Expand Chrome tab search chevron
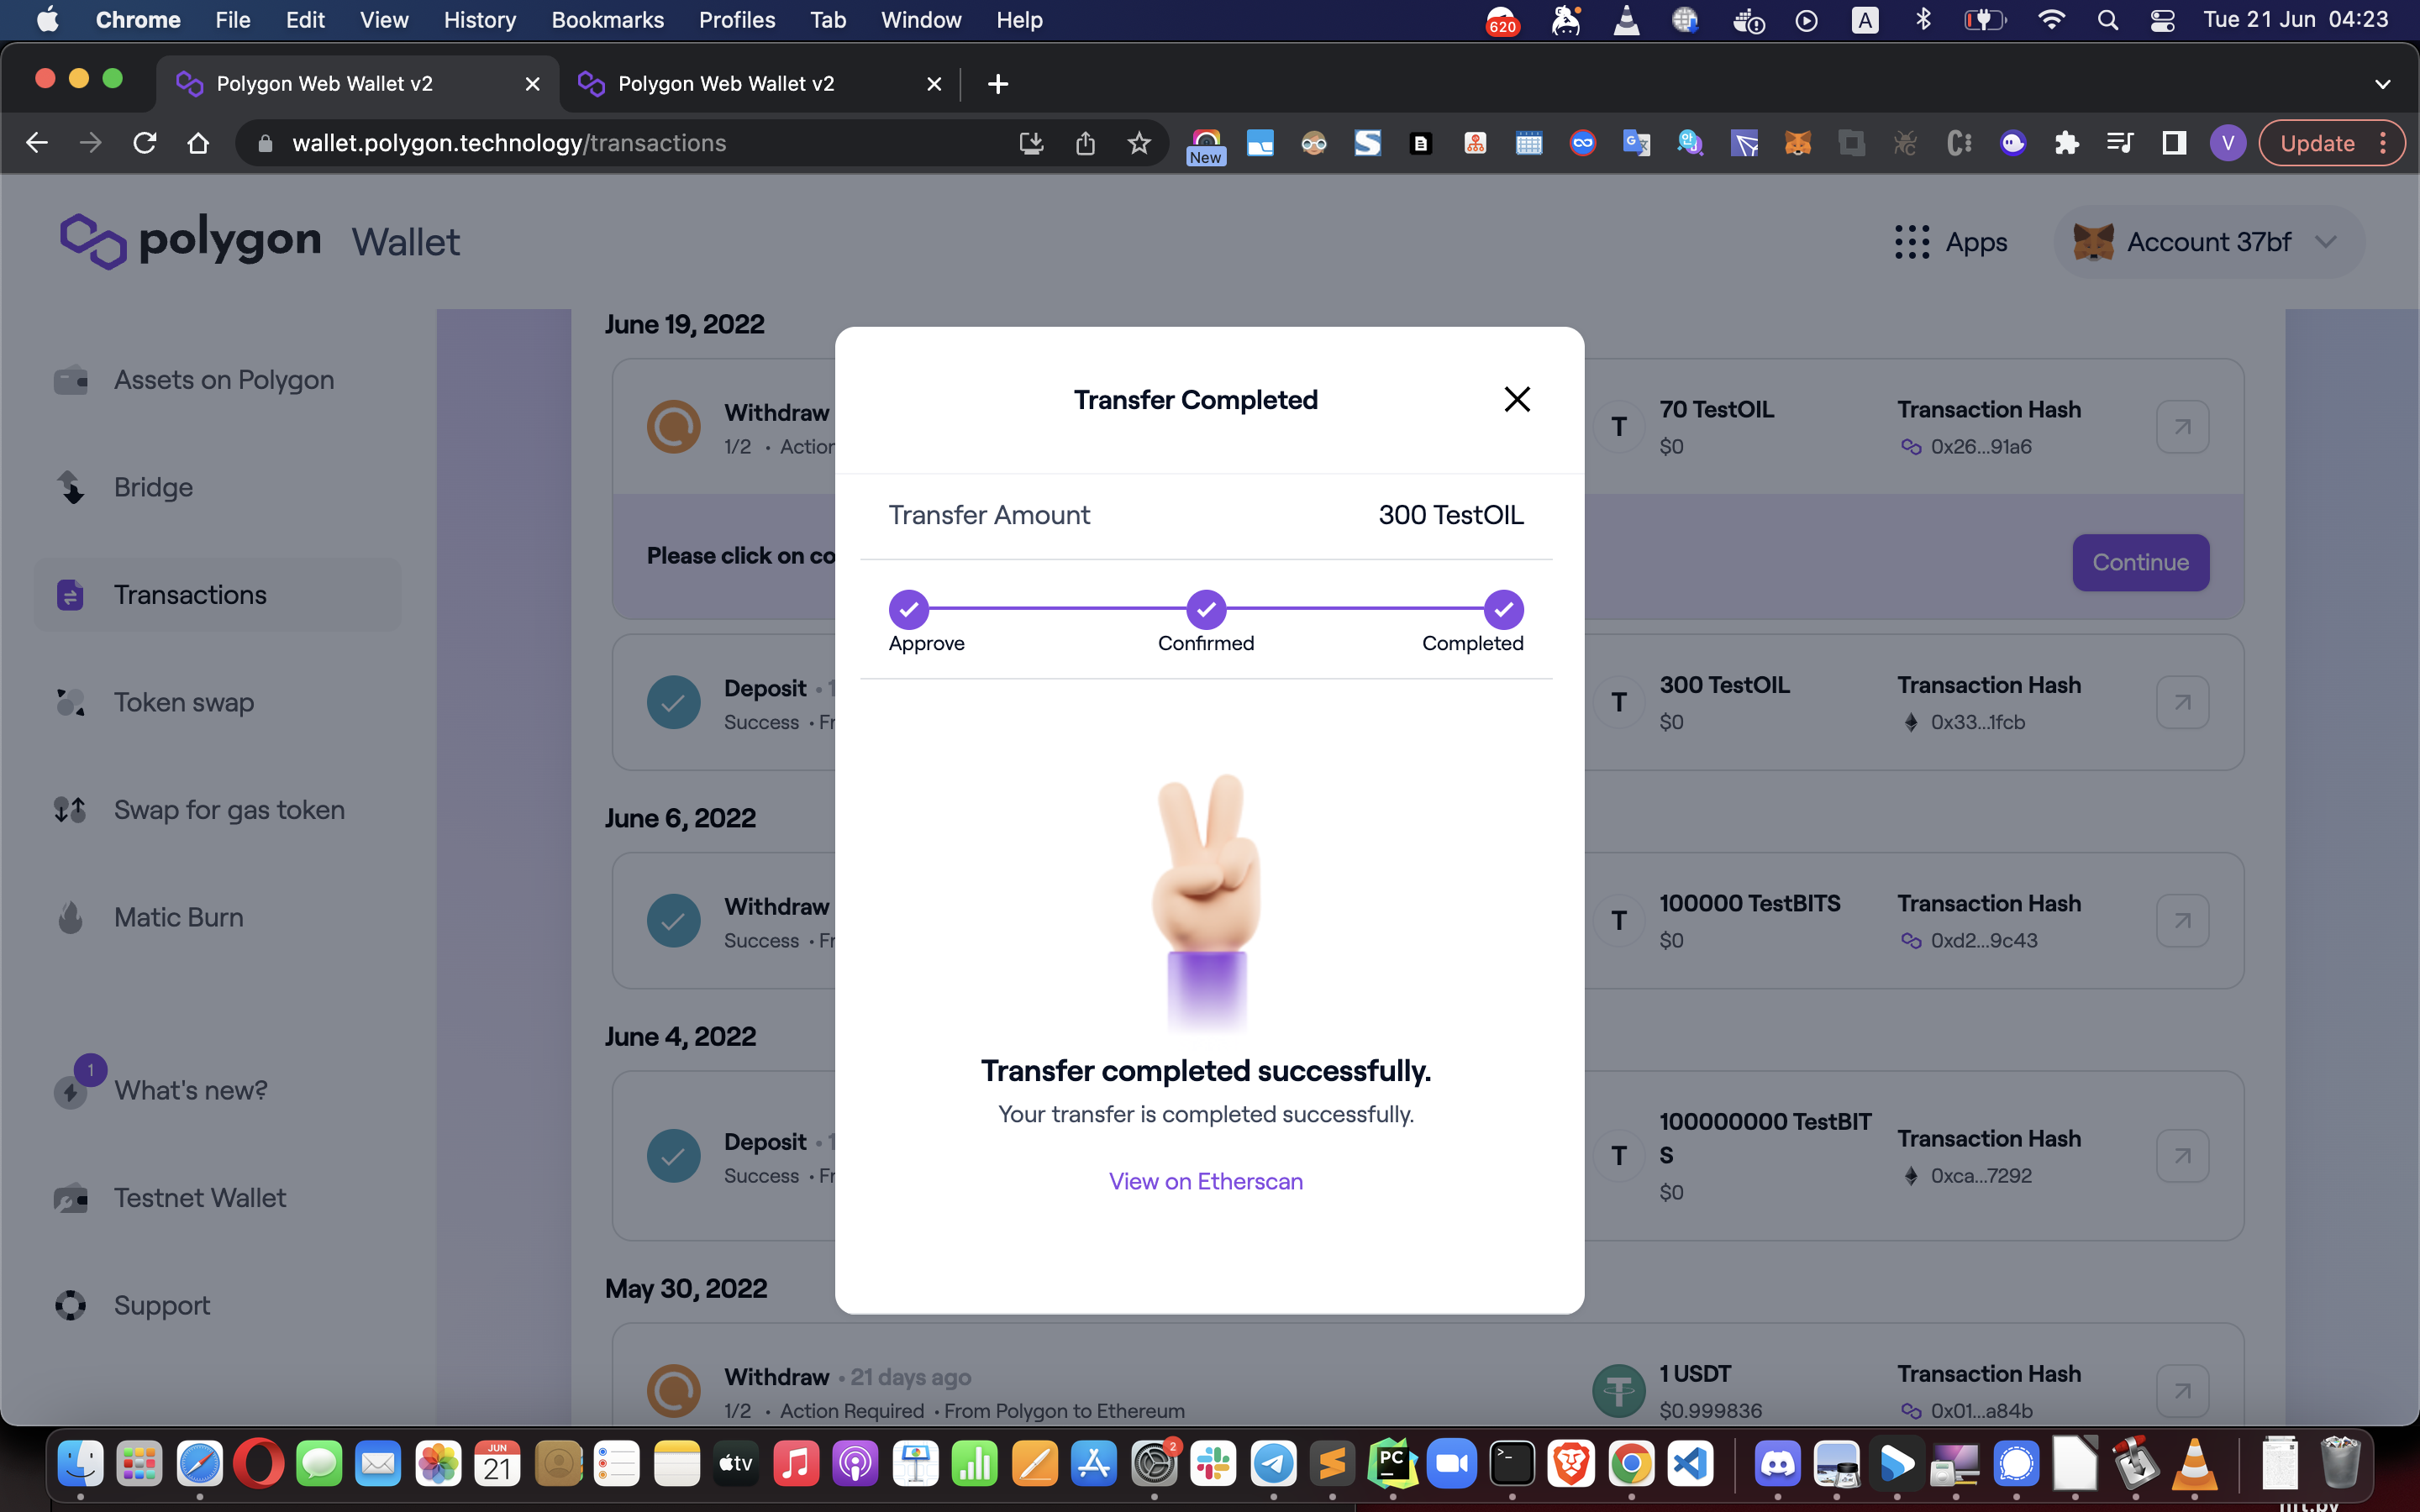This screenshot has height=1512, width=2420. 2382,84
